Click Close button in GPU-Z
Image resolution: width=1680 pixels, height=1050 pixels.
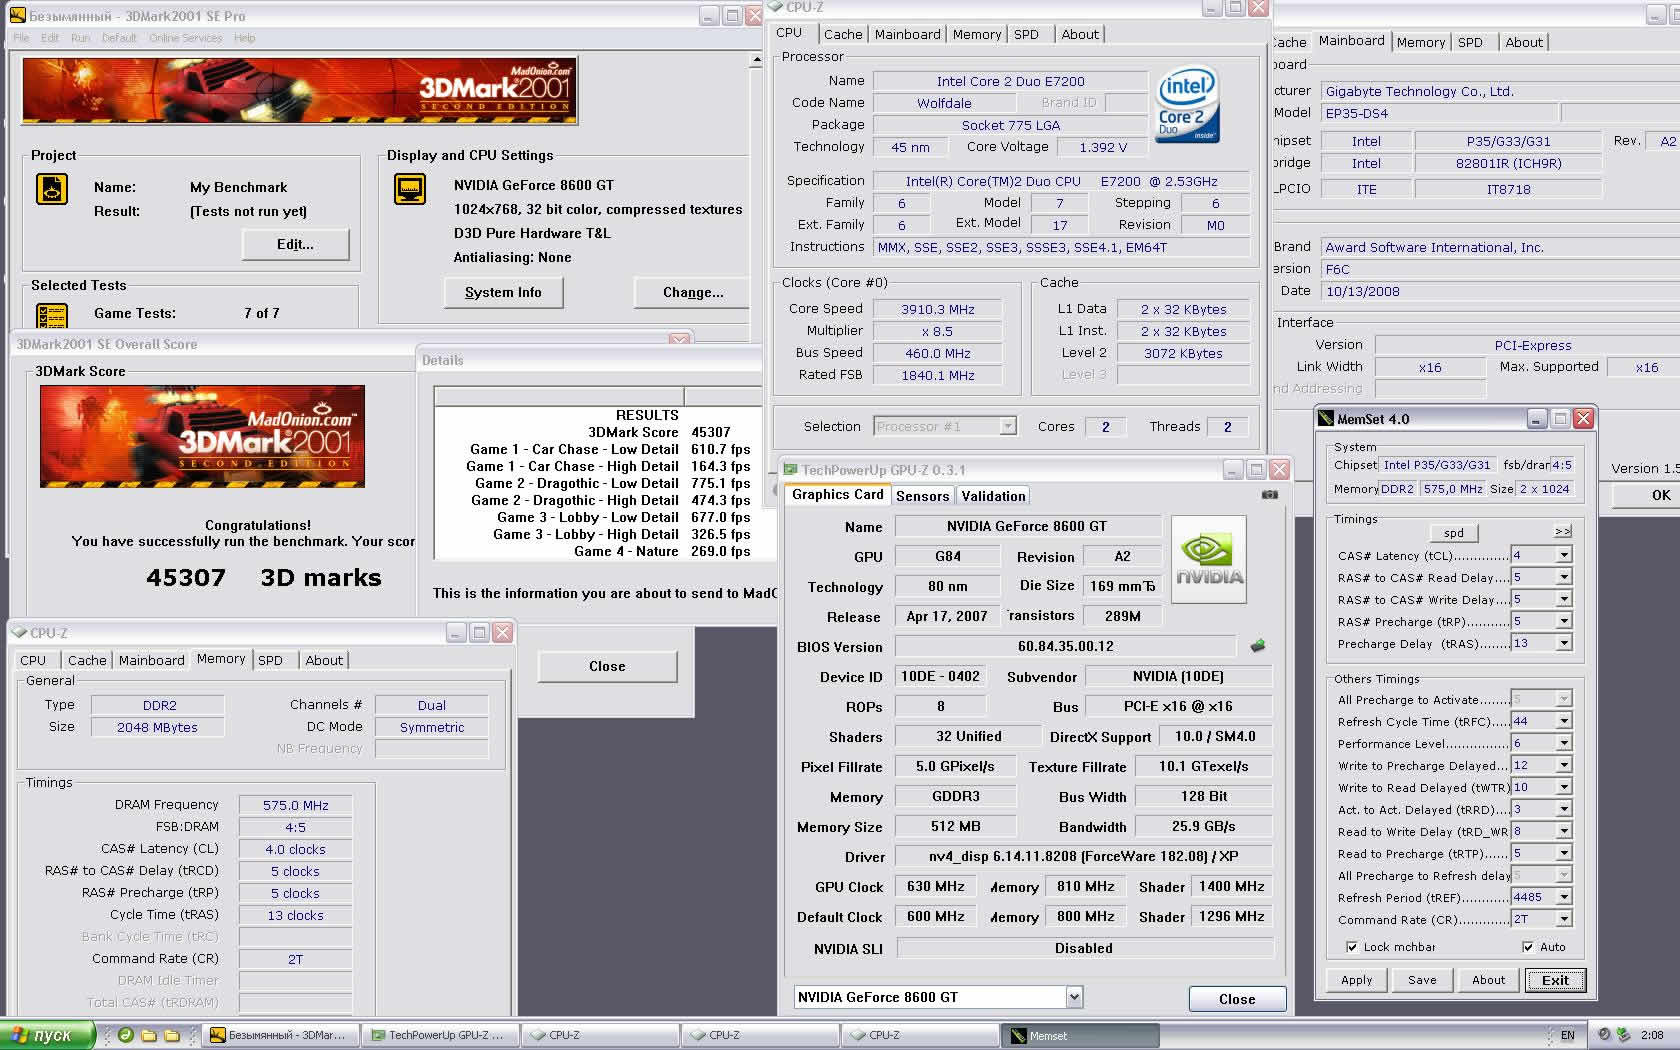(1237, 999)
